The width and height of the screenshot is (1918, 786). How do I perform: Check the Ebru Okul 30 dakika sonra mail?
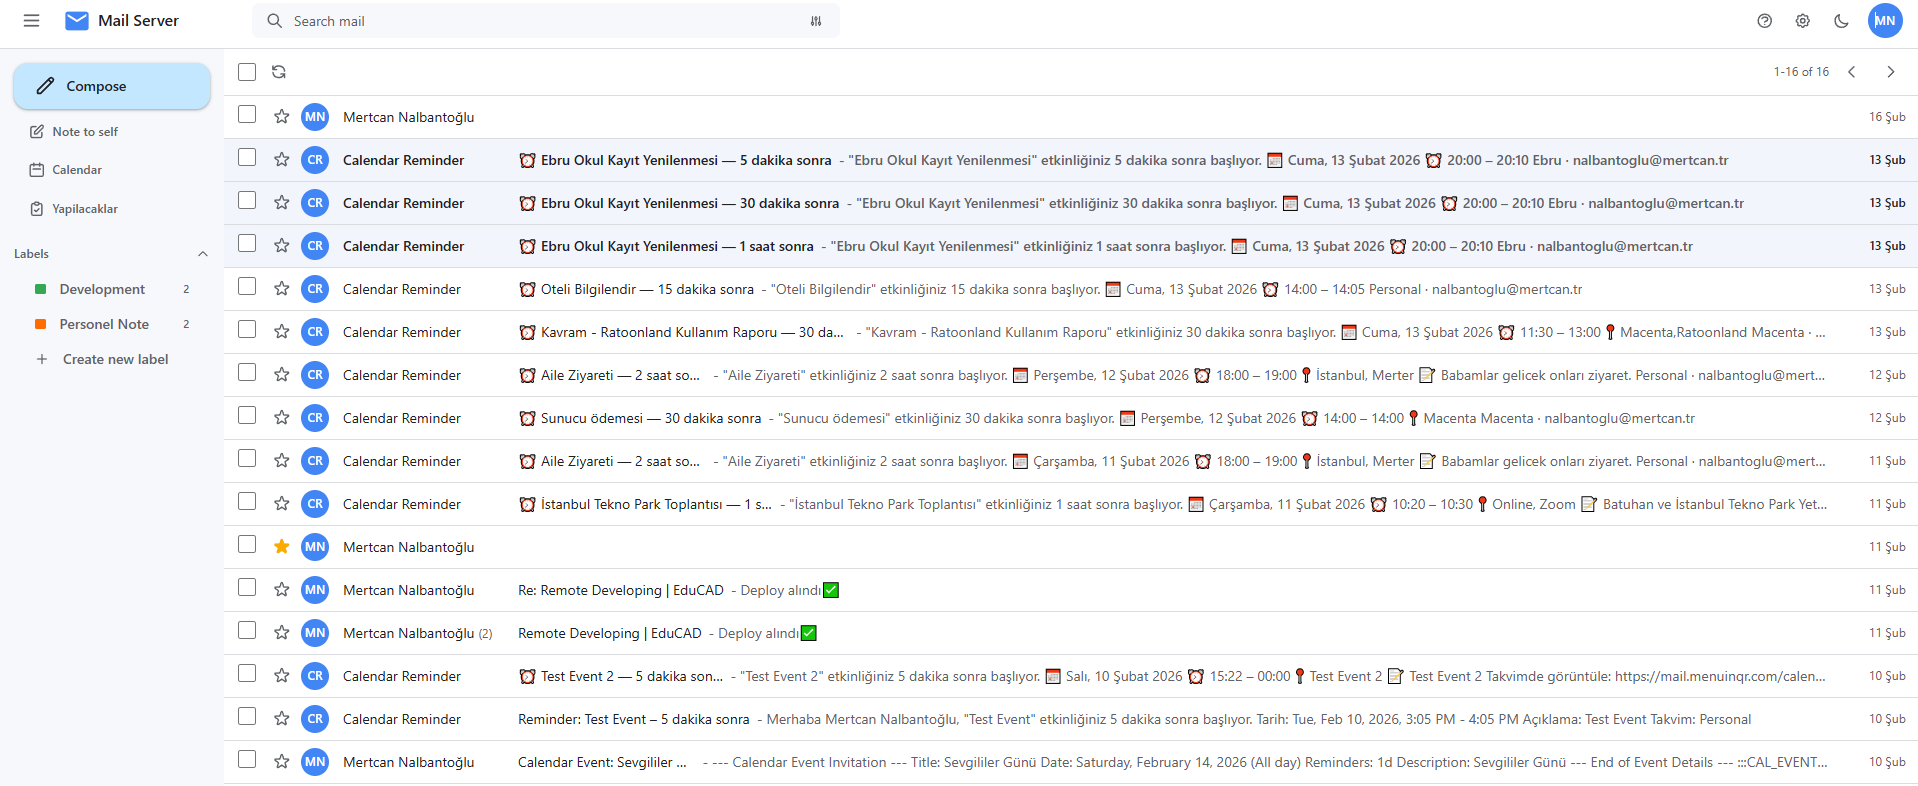point(247,201)
